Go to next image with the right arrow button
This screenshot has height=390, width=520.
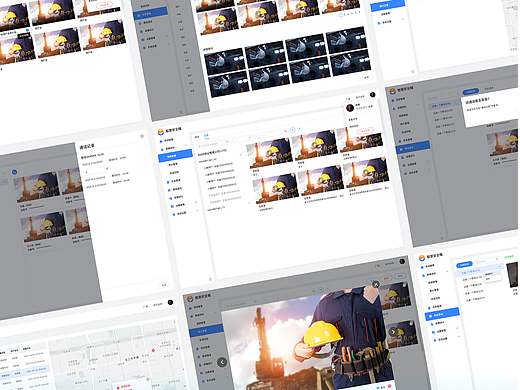click(x=393, y=332)
